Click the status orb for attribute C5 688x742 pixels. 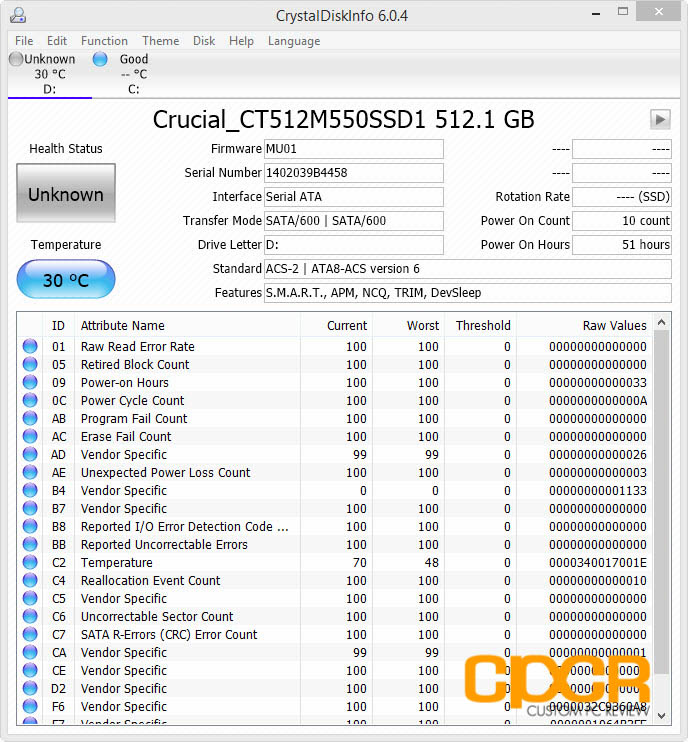[30, 598]
